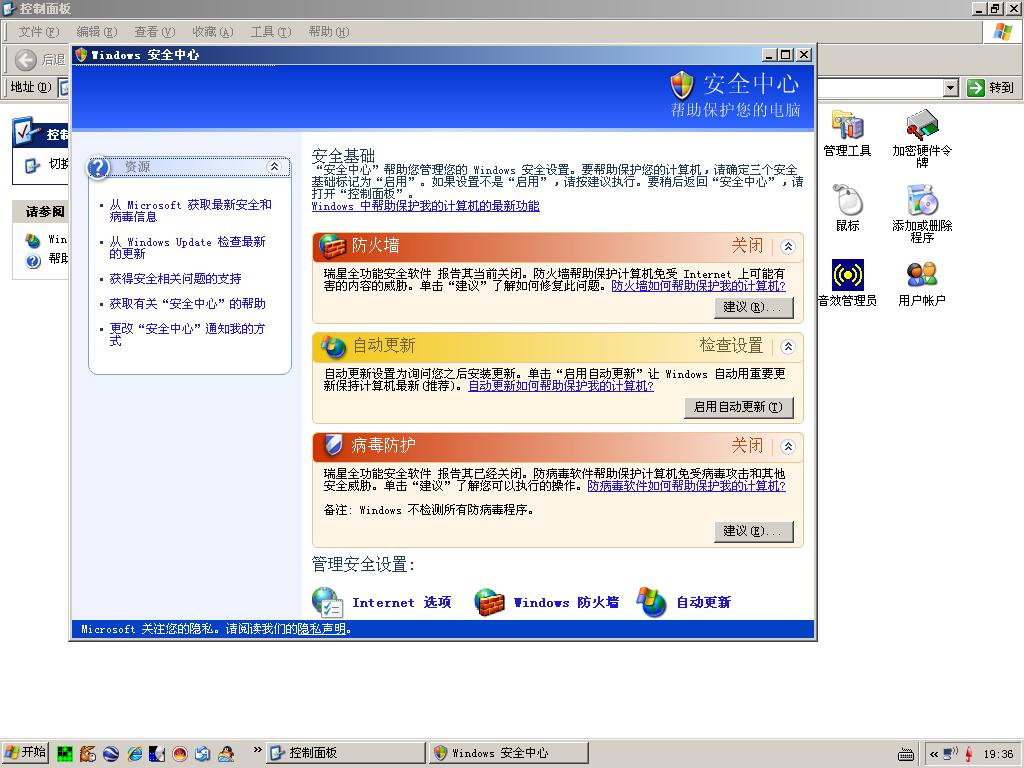This screenshot has width=1024, height=768.
Task: Open the Windows 中帮助保护我的计算机的最新功能 link
Action: 425,206
